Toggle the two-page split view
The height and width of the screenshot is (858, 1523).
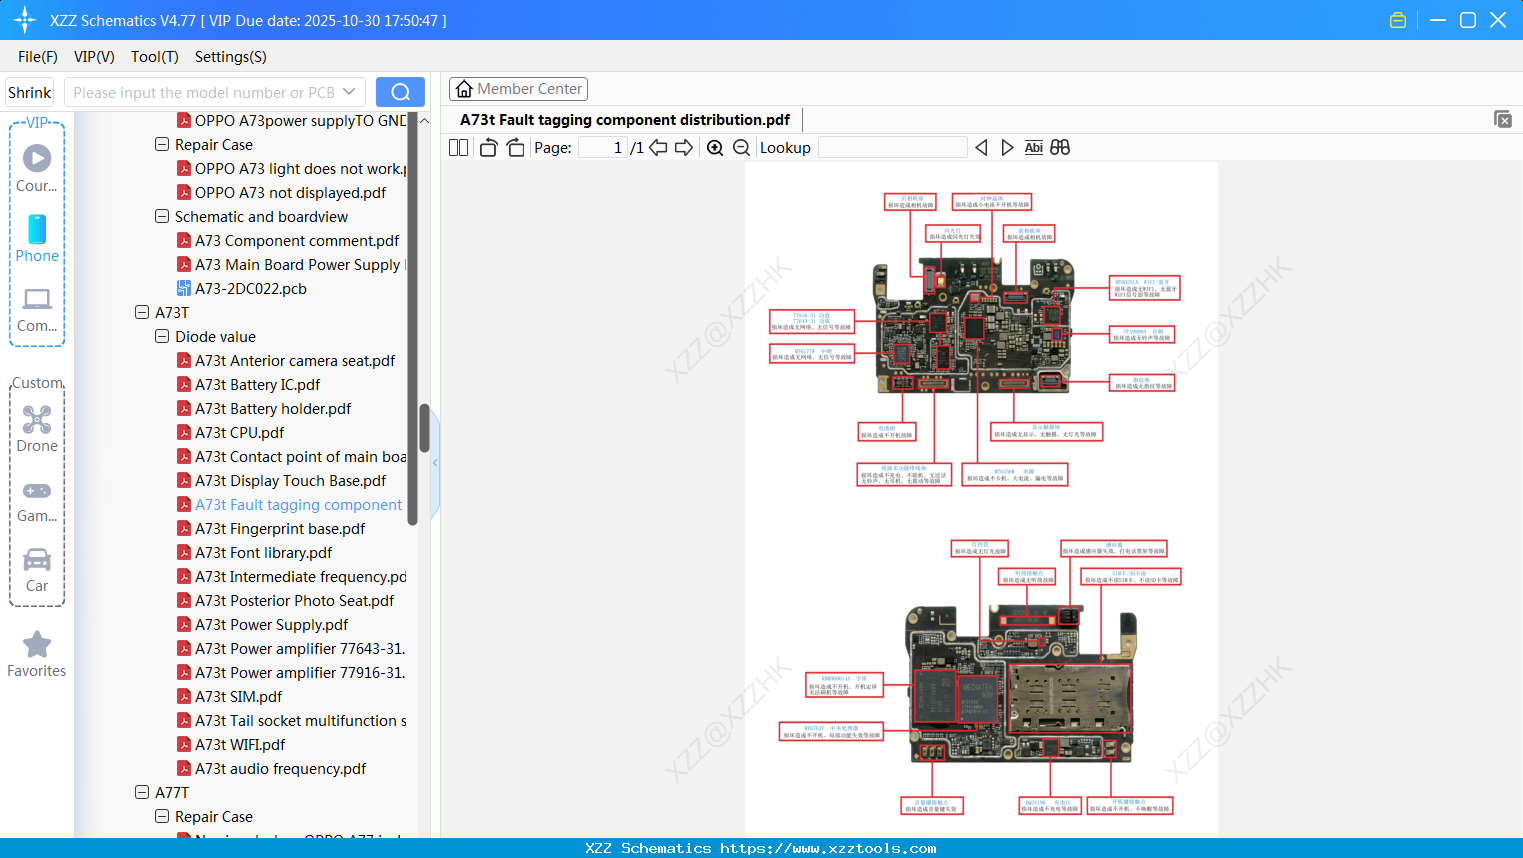tap(458, 148)
